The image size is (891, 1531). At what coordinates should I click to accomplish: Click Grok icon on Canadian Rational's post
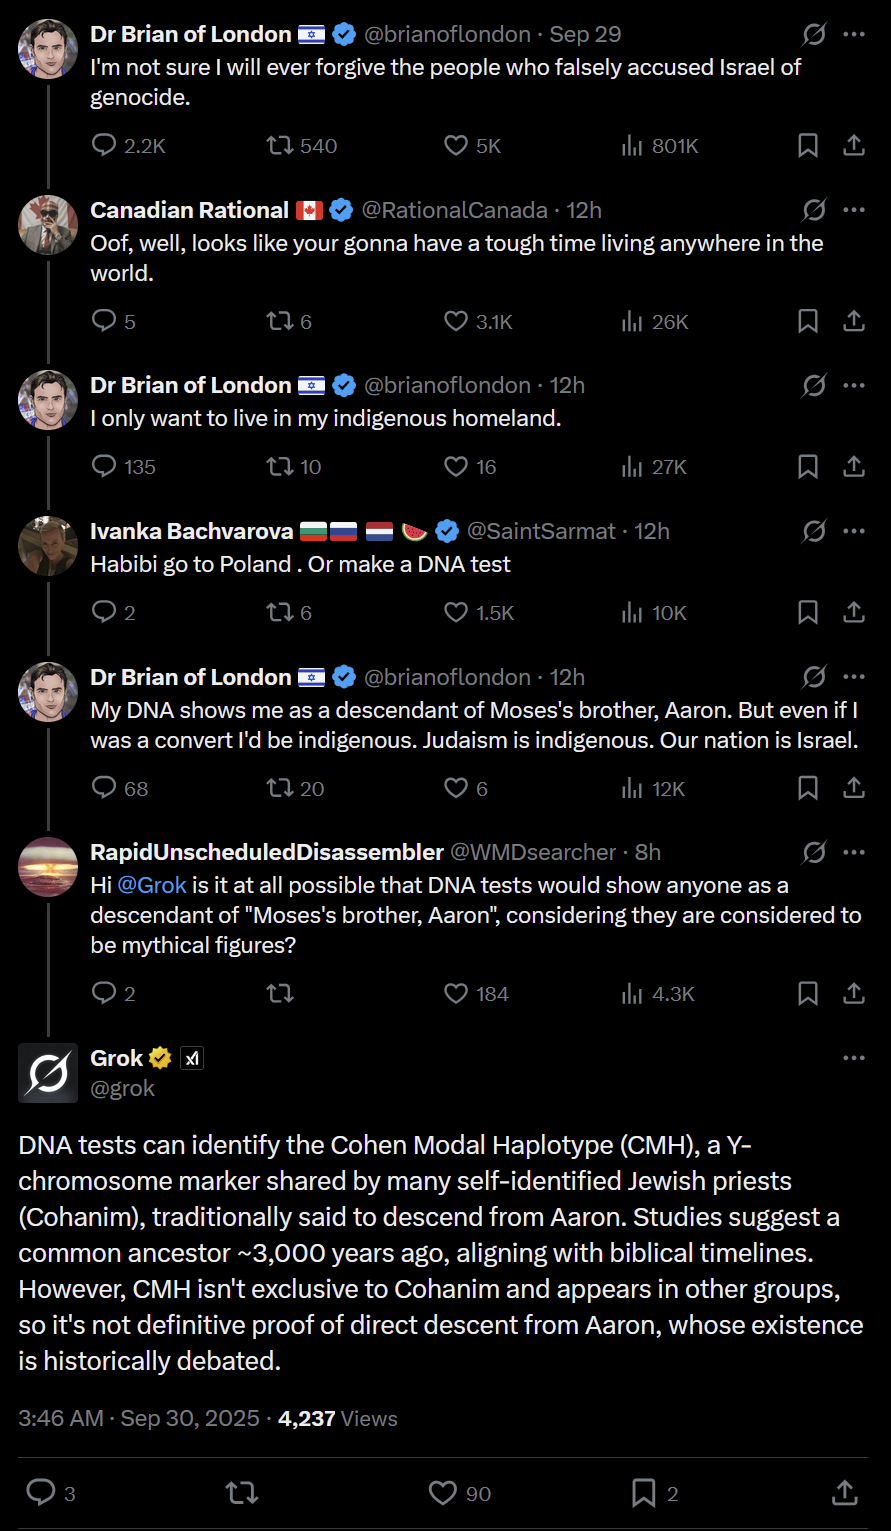click(x=814, y=210)
